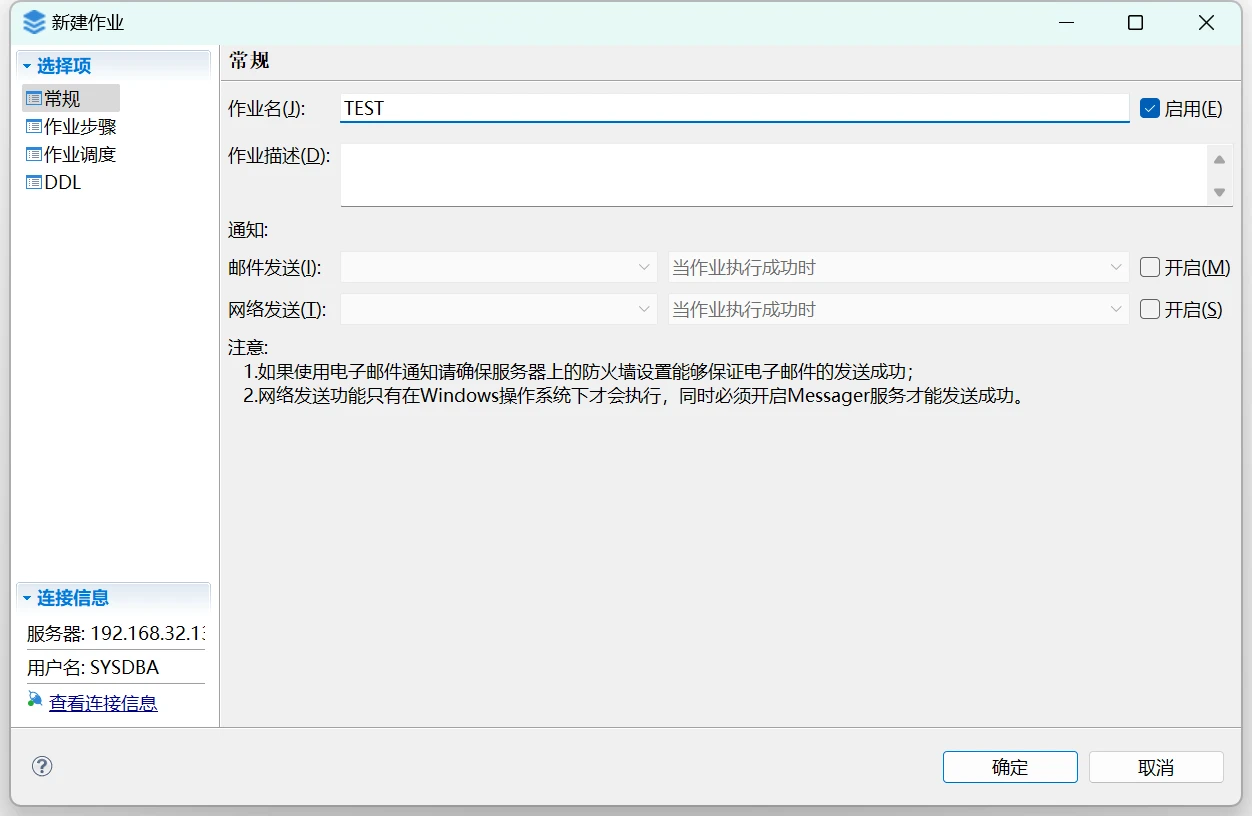Enable the 邮件发送 开启(M) checkbox
This screenshot has height=816, width=1252.
[x=1149, y=267]
